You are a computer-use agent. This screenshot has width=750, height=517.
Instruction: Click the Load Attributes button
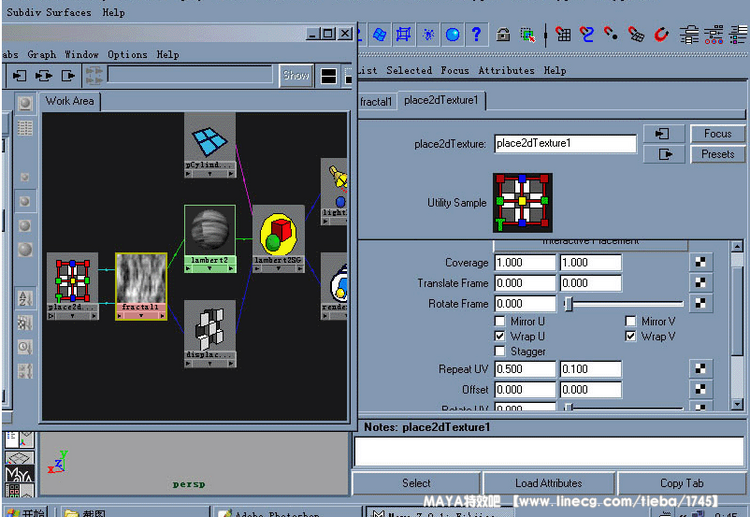[549, 483]
